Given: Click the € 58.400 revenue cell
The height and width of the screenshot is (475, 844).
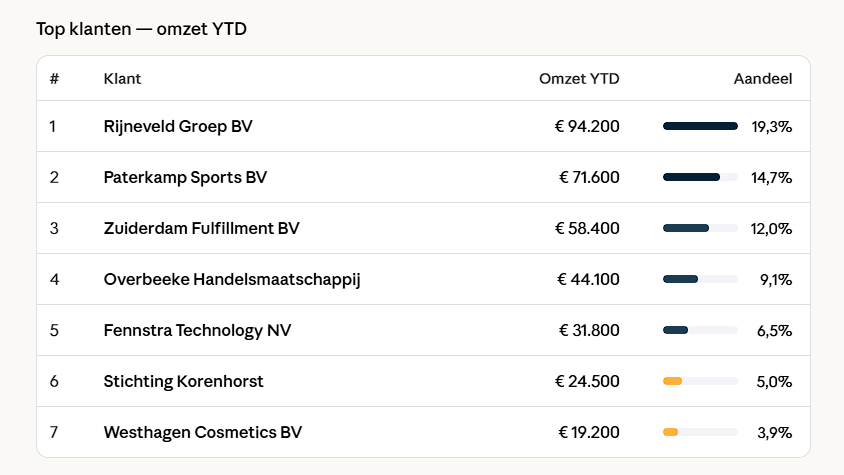Looking at the screenshot, I should coord(587,228).
